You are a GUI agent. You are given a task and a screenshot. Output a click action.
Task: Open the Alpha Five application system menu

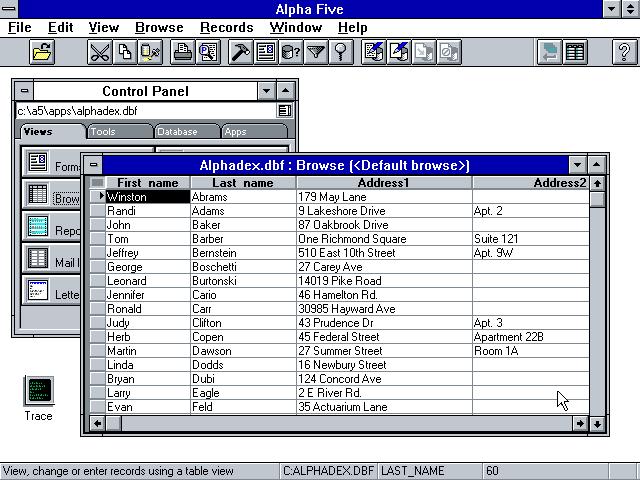point(9,9)
